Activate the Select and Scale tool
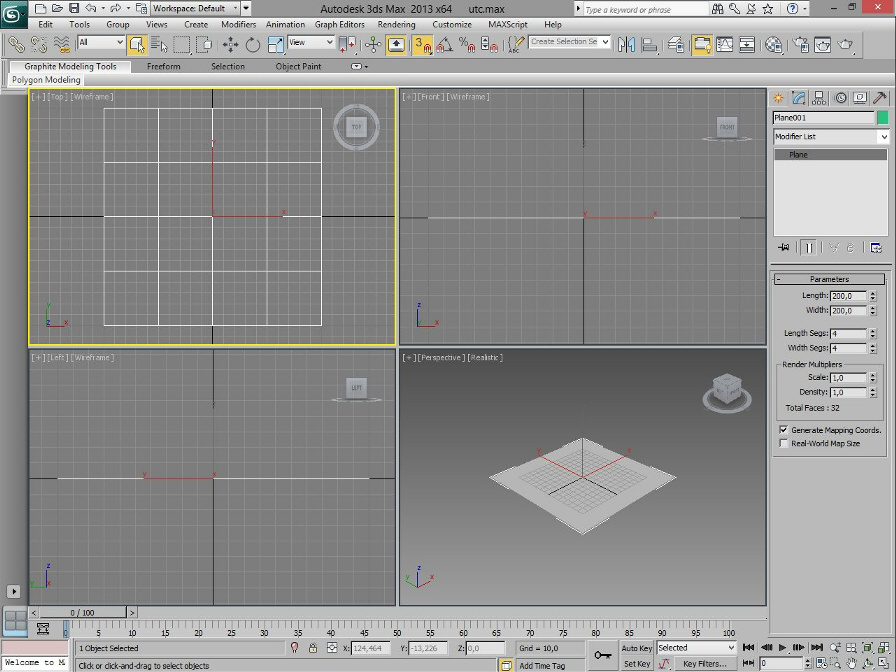Screen dimensions: 896x672 [x=275, y=45]
